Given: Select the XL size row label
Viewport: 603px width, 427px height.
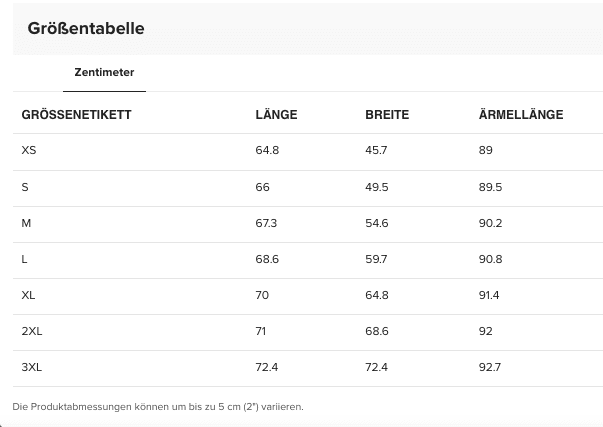Looking at the screenshot, I should [28, 295].
